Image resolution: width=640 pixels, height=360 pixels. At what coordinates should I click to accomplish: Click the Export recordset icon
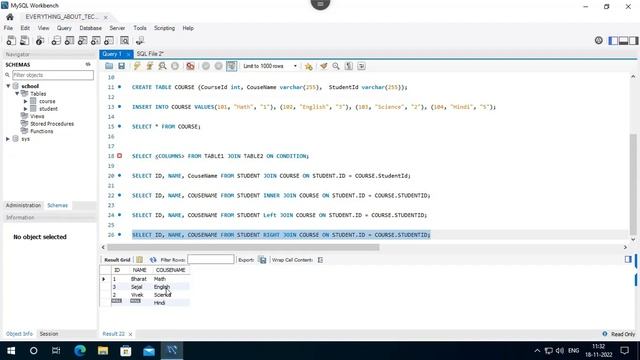(x=262, y=260)
